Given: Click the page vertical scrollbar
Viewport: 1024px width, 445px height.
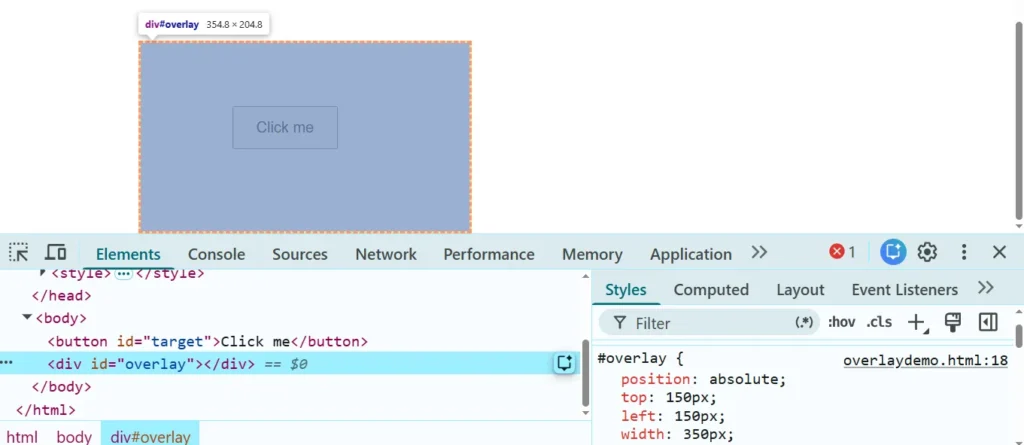Looking at the screenshot, I should coord(1019,121).
